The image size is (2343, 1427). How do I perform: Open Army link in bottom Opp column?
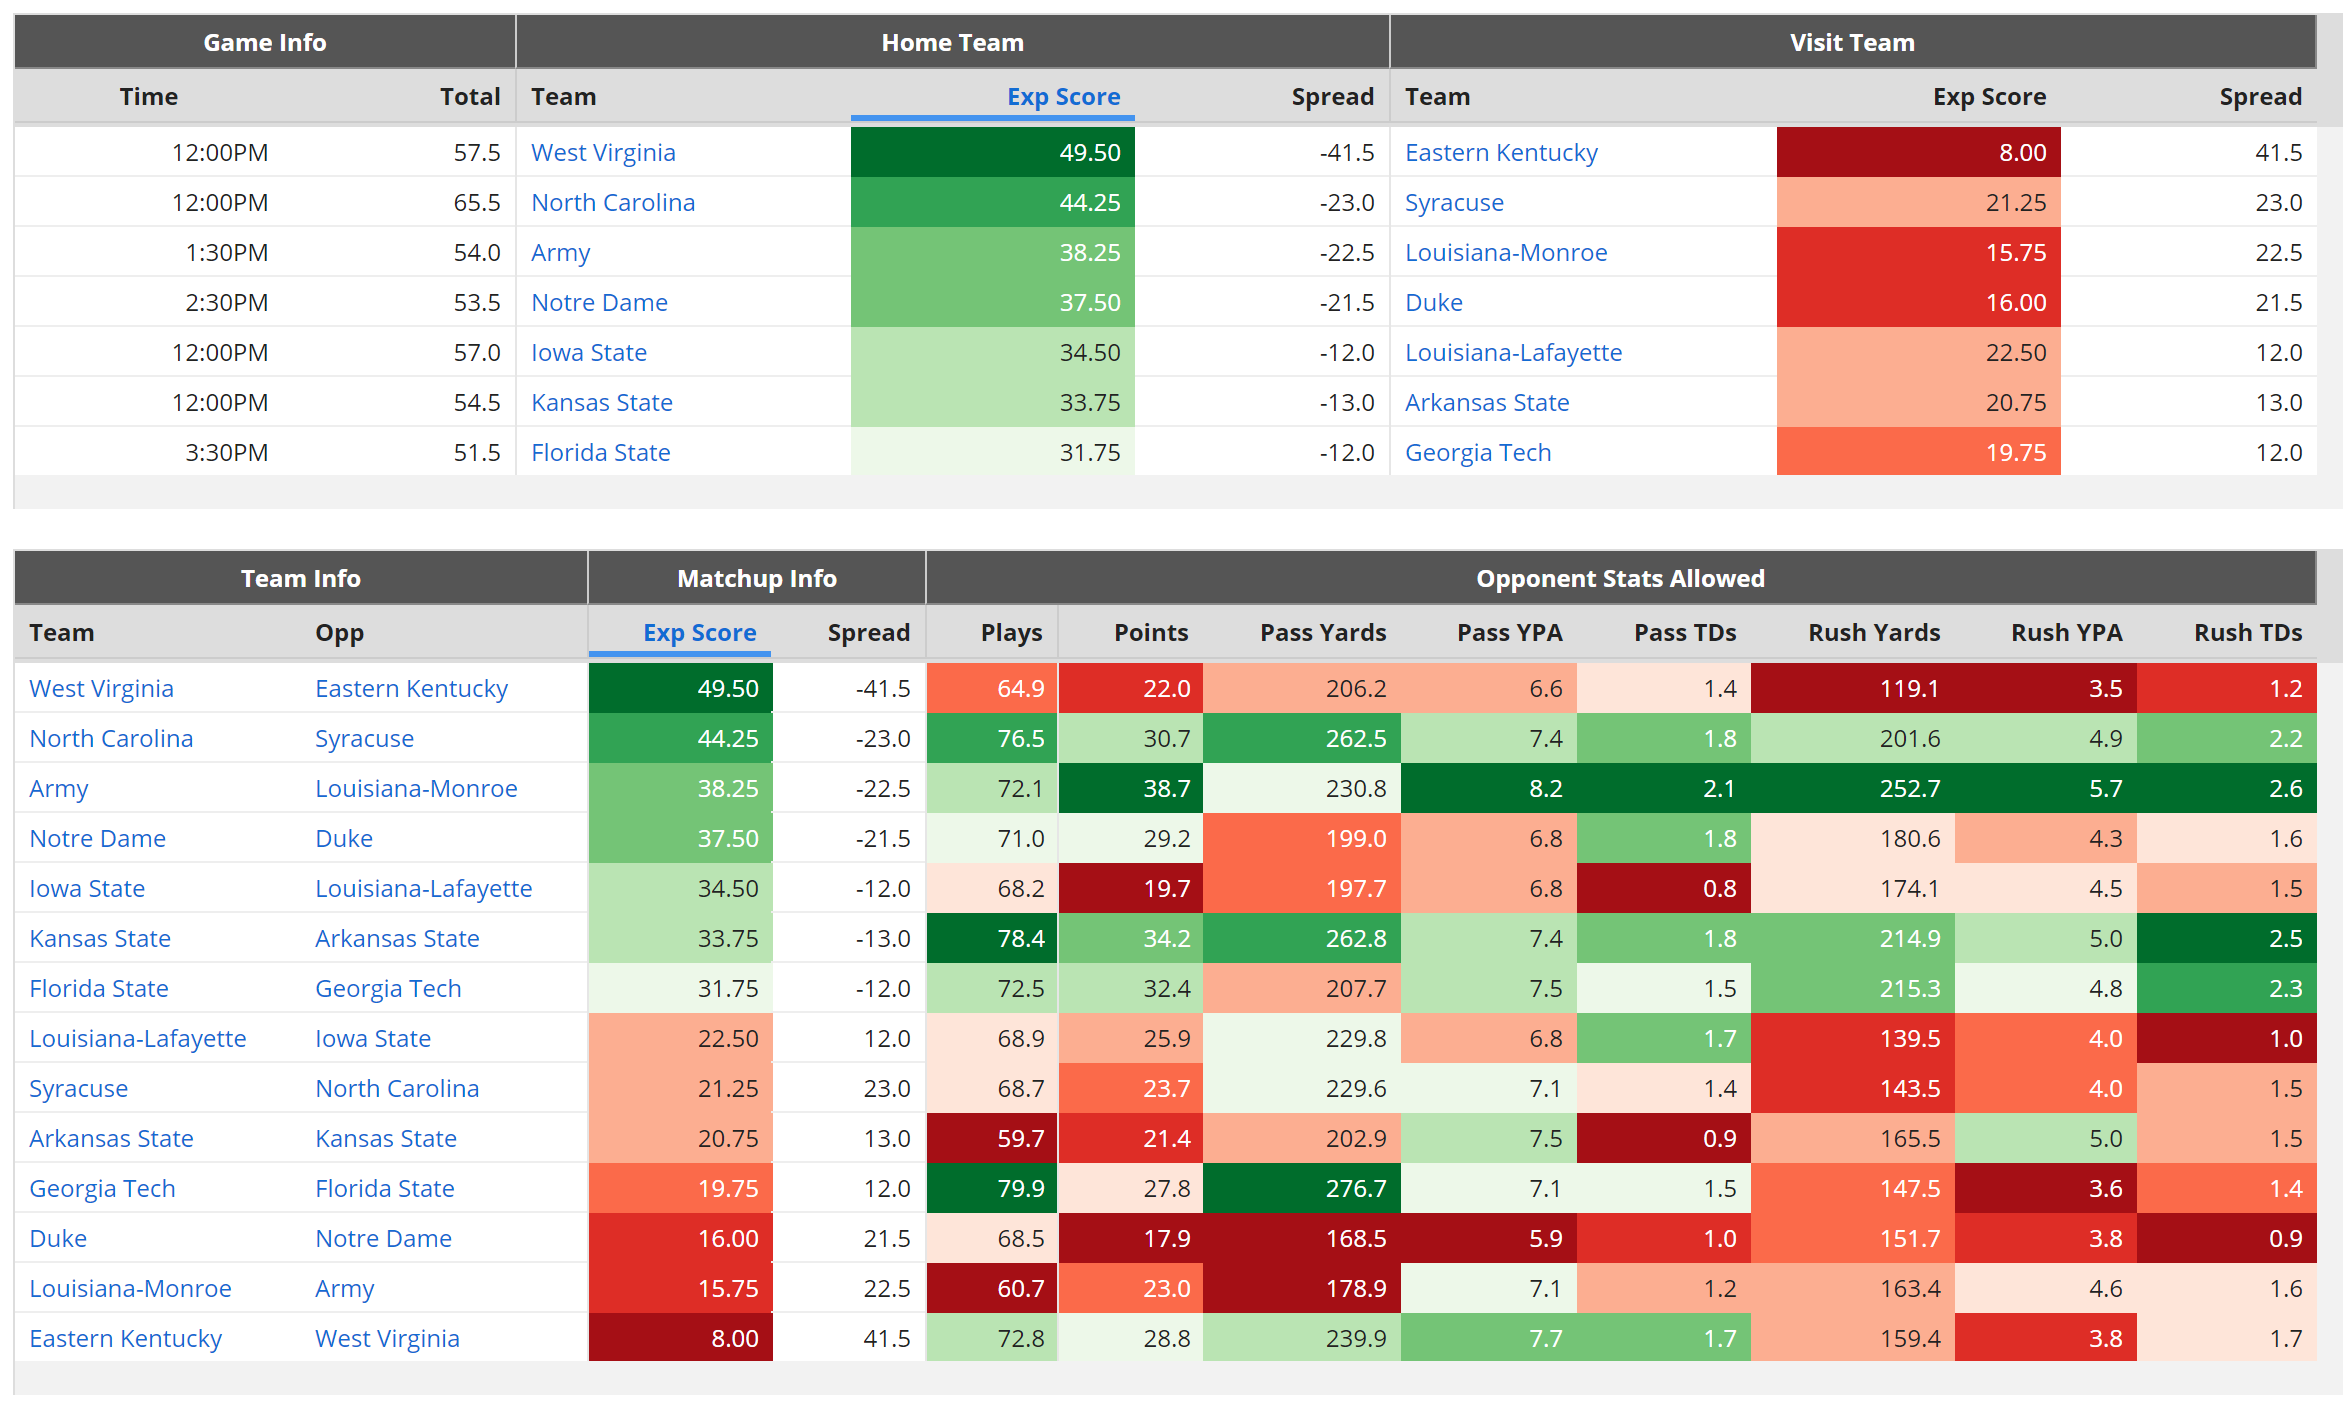pos(345,1288)
